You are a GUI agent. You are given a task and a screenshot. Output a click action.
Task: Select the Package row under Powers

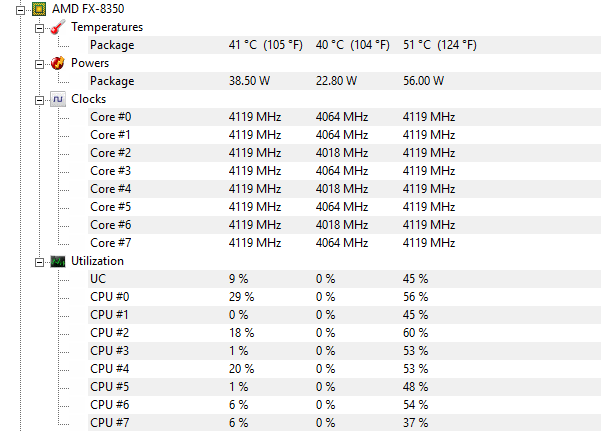coord(344,81)
